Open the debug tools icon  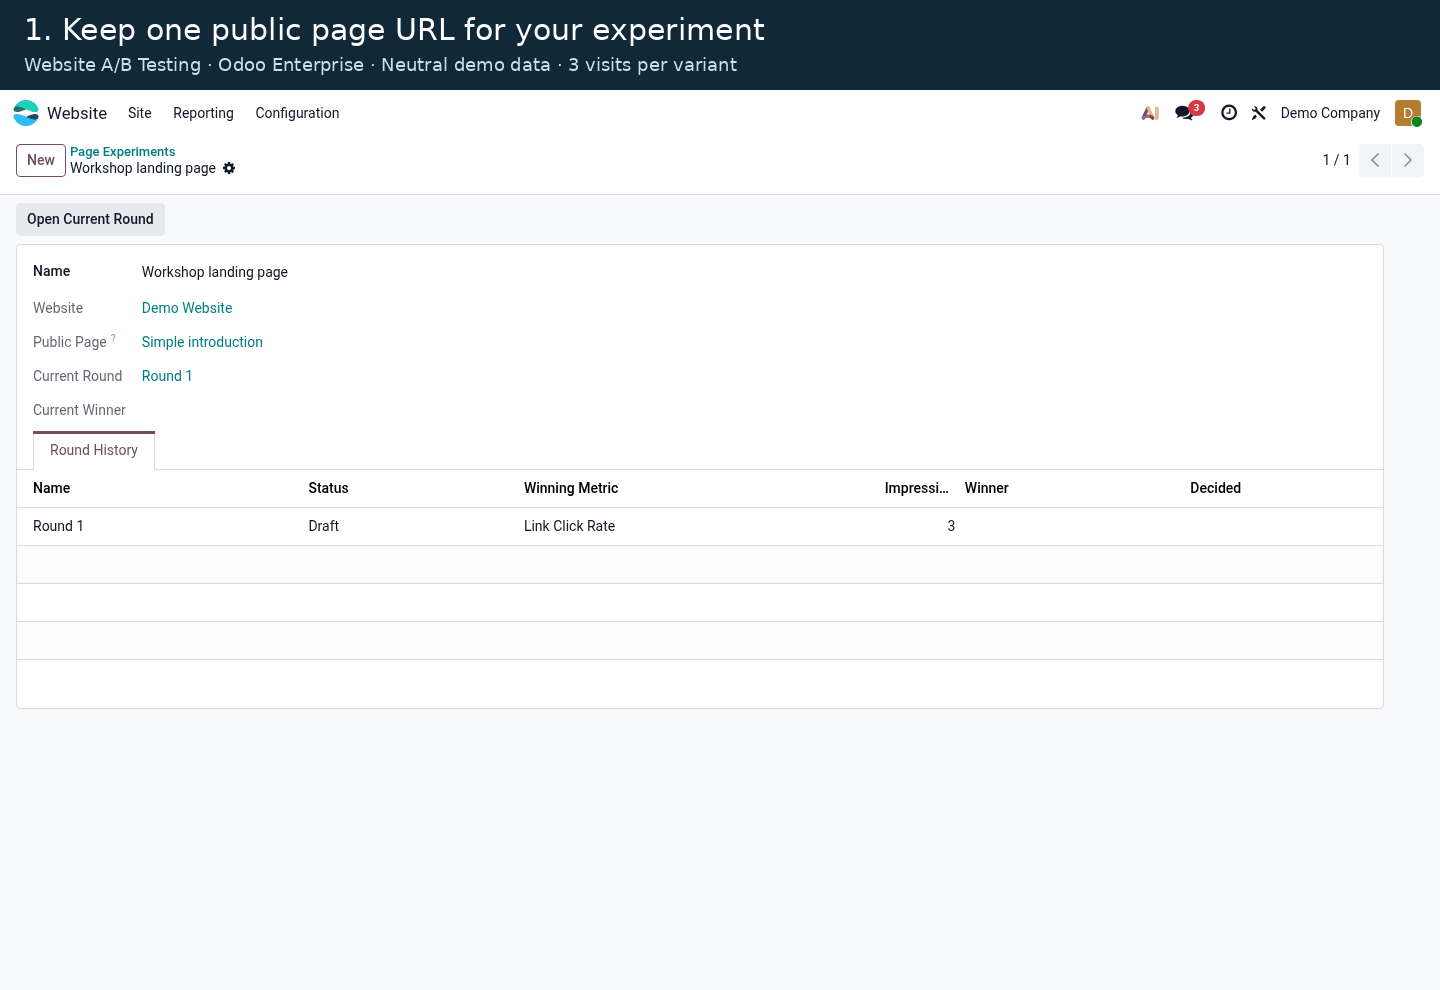click(1259, 113)
